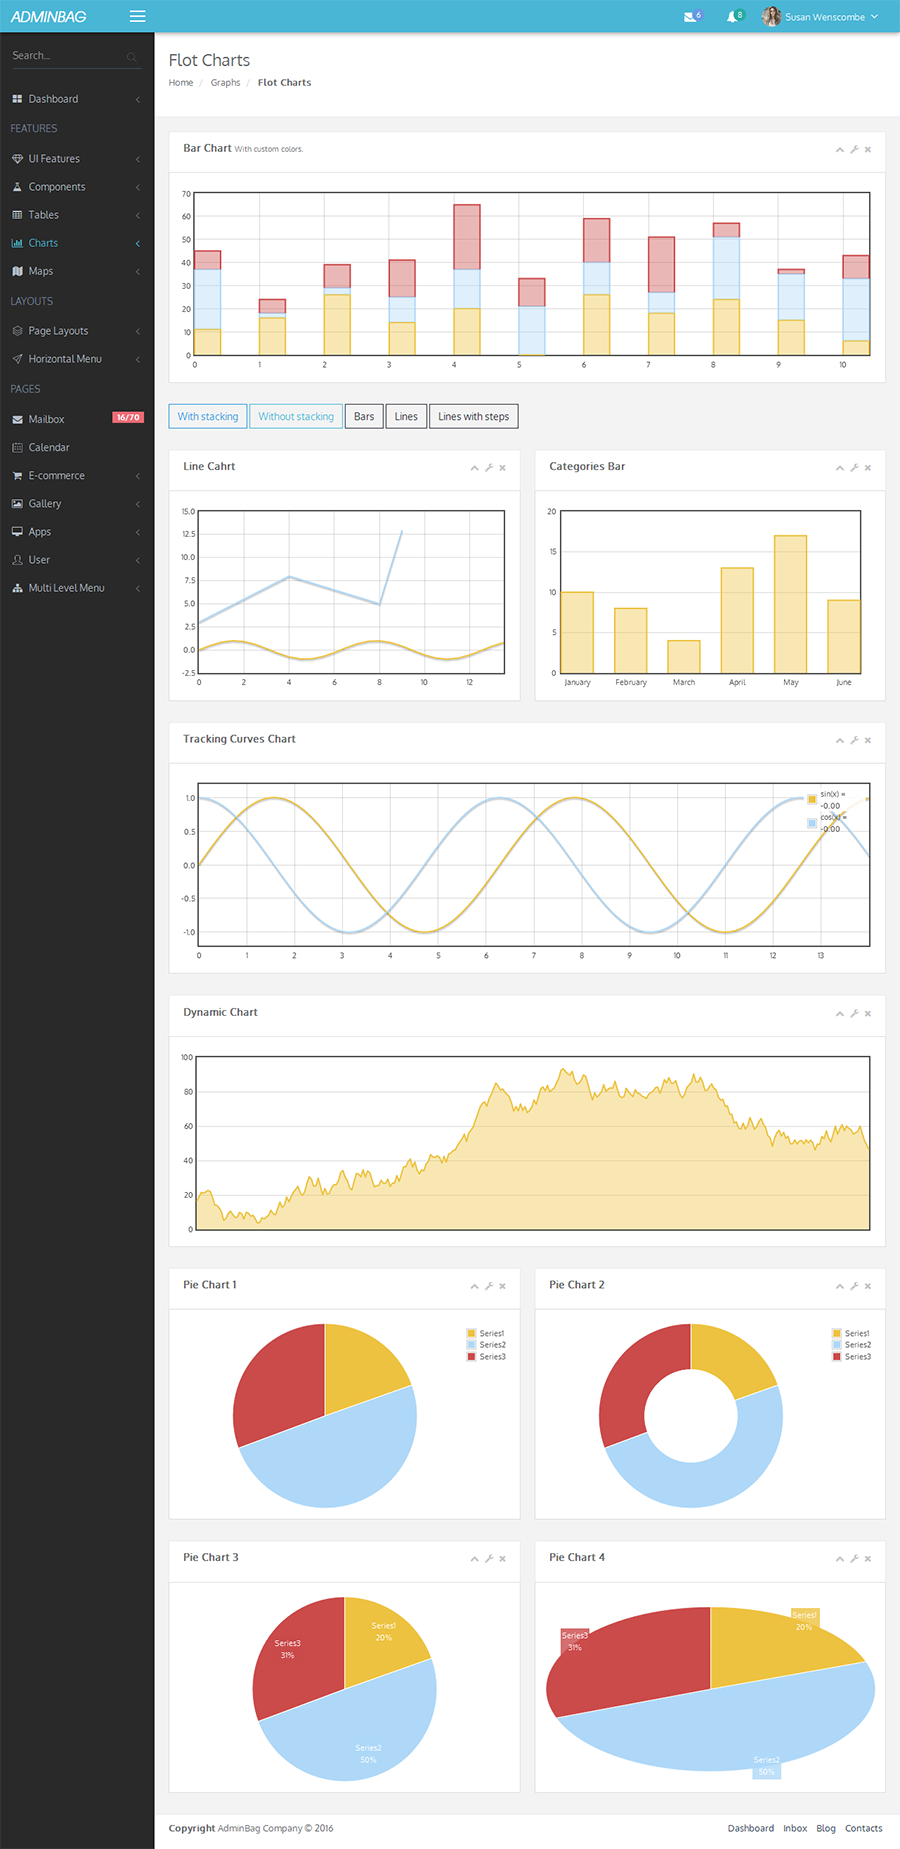Collapse the Tracking Curves Chart panel
This screenshot has width=900, height=1849.
(x=840, y=740)
